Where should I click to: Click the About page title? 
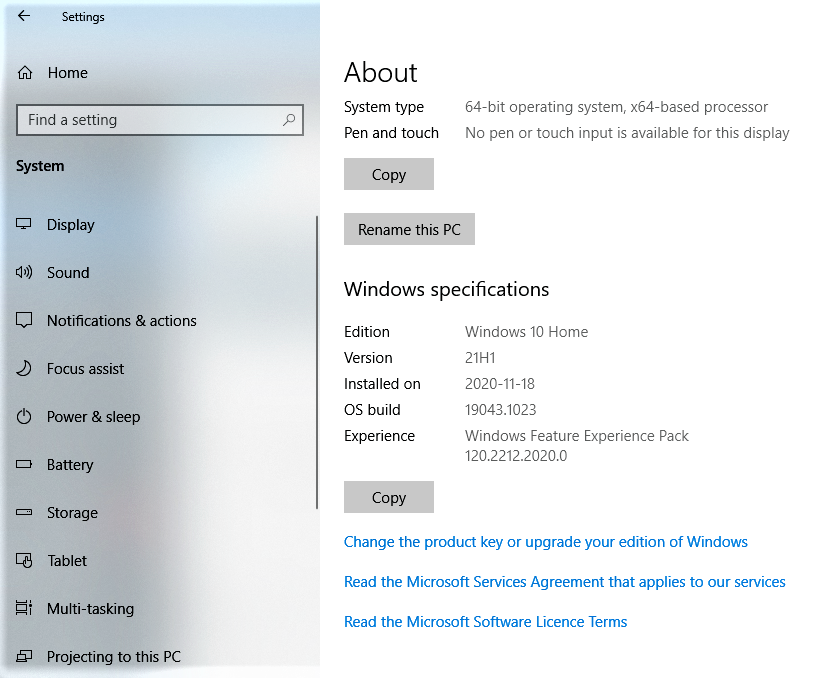381,72
